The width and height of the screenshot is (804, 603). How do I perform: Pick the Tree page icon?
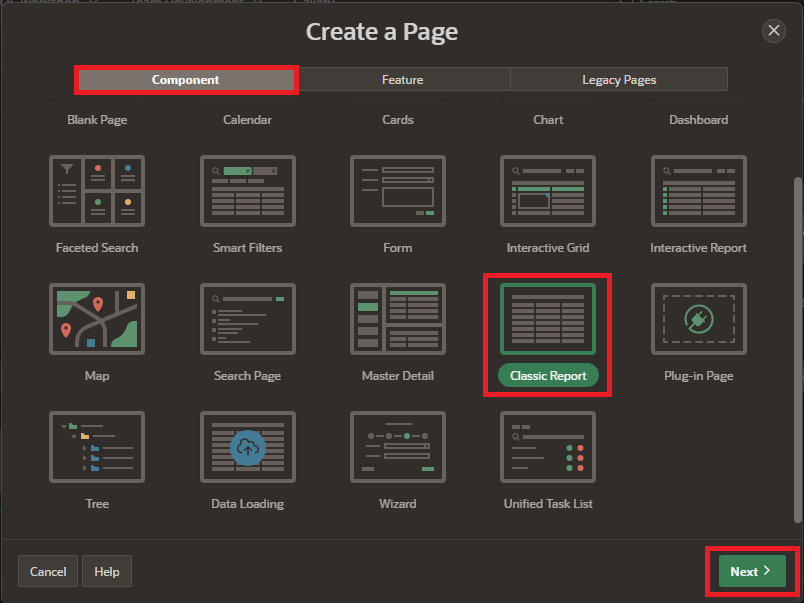pos(97,447)
